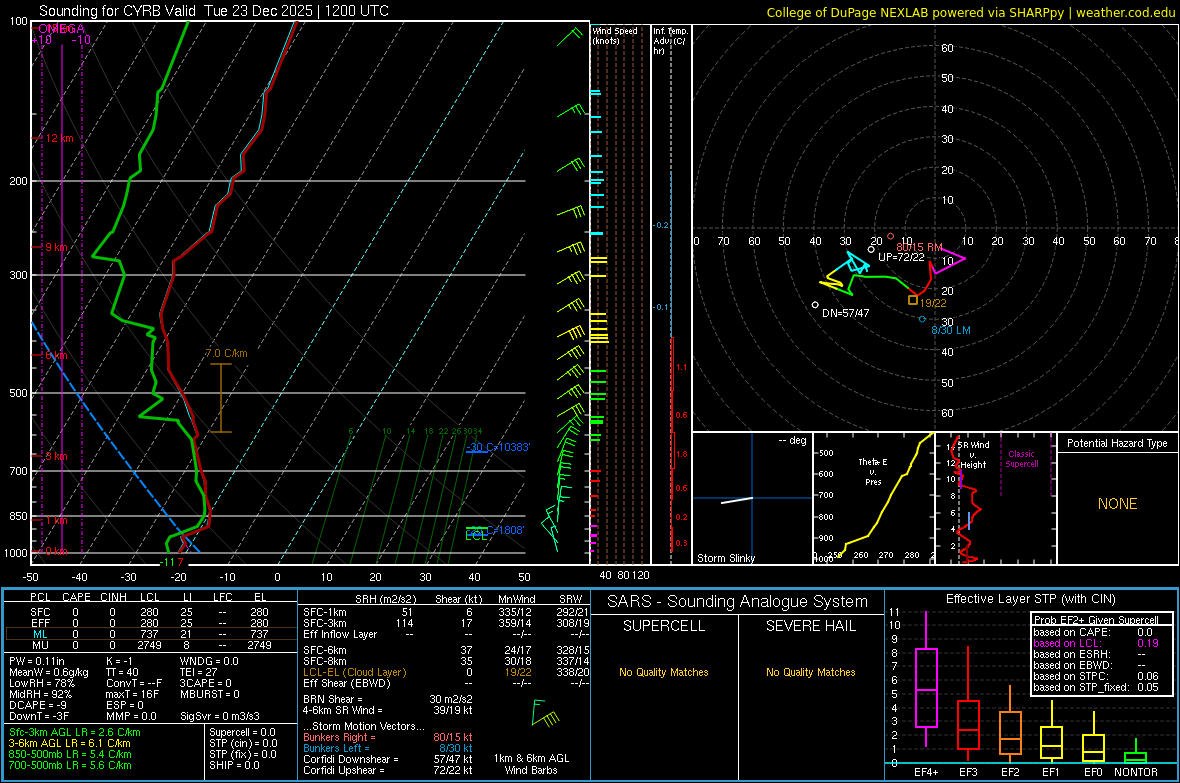This screenshot has height=783, width=1180.
Task: Click the TEI = 27 value
Action: 199,672
